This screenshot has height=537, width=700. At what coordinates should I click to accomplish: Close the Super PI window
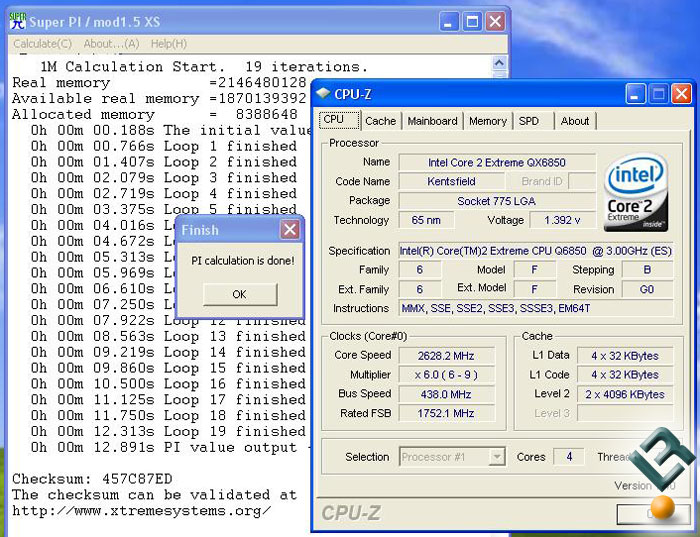(495, 21)
